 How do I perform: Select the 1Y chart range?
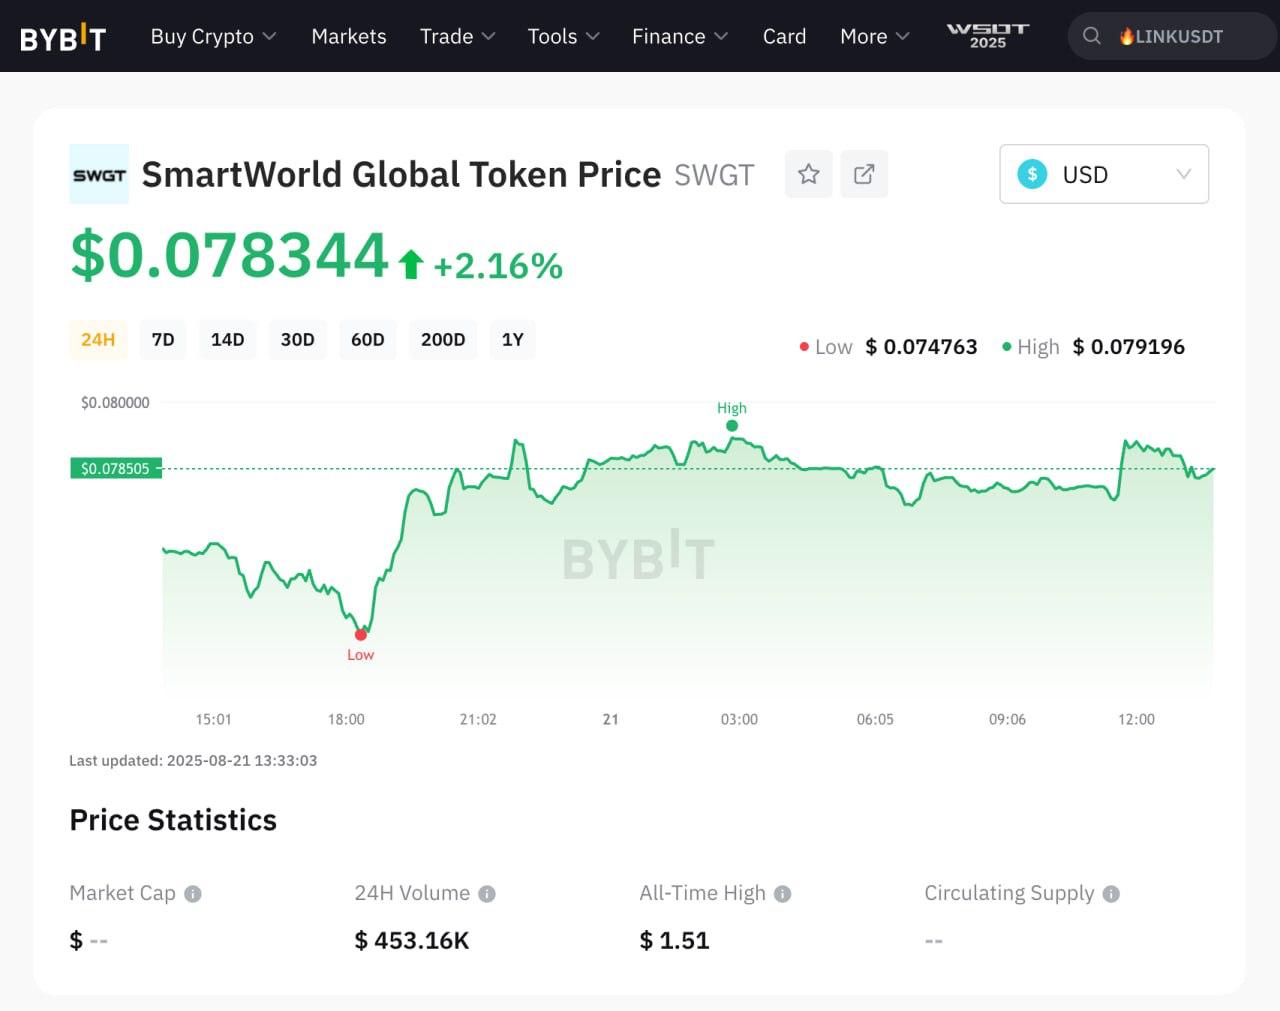pyautogui.click(x=512, y=340)
